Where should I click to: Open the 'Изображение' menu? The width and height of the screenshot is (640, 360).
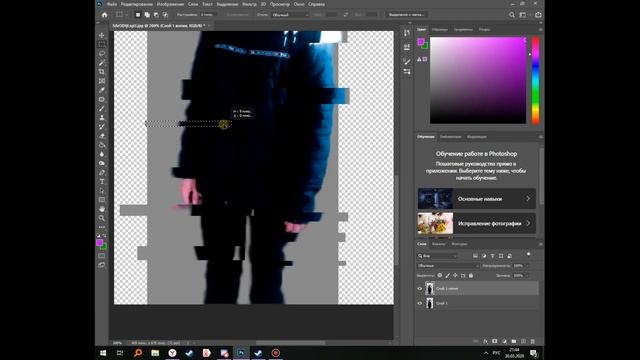(x=170, y=4)
